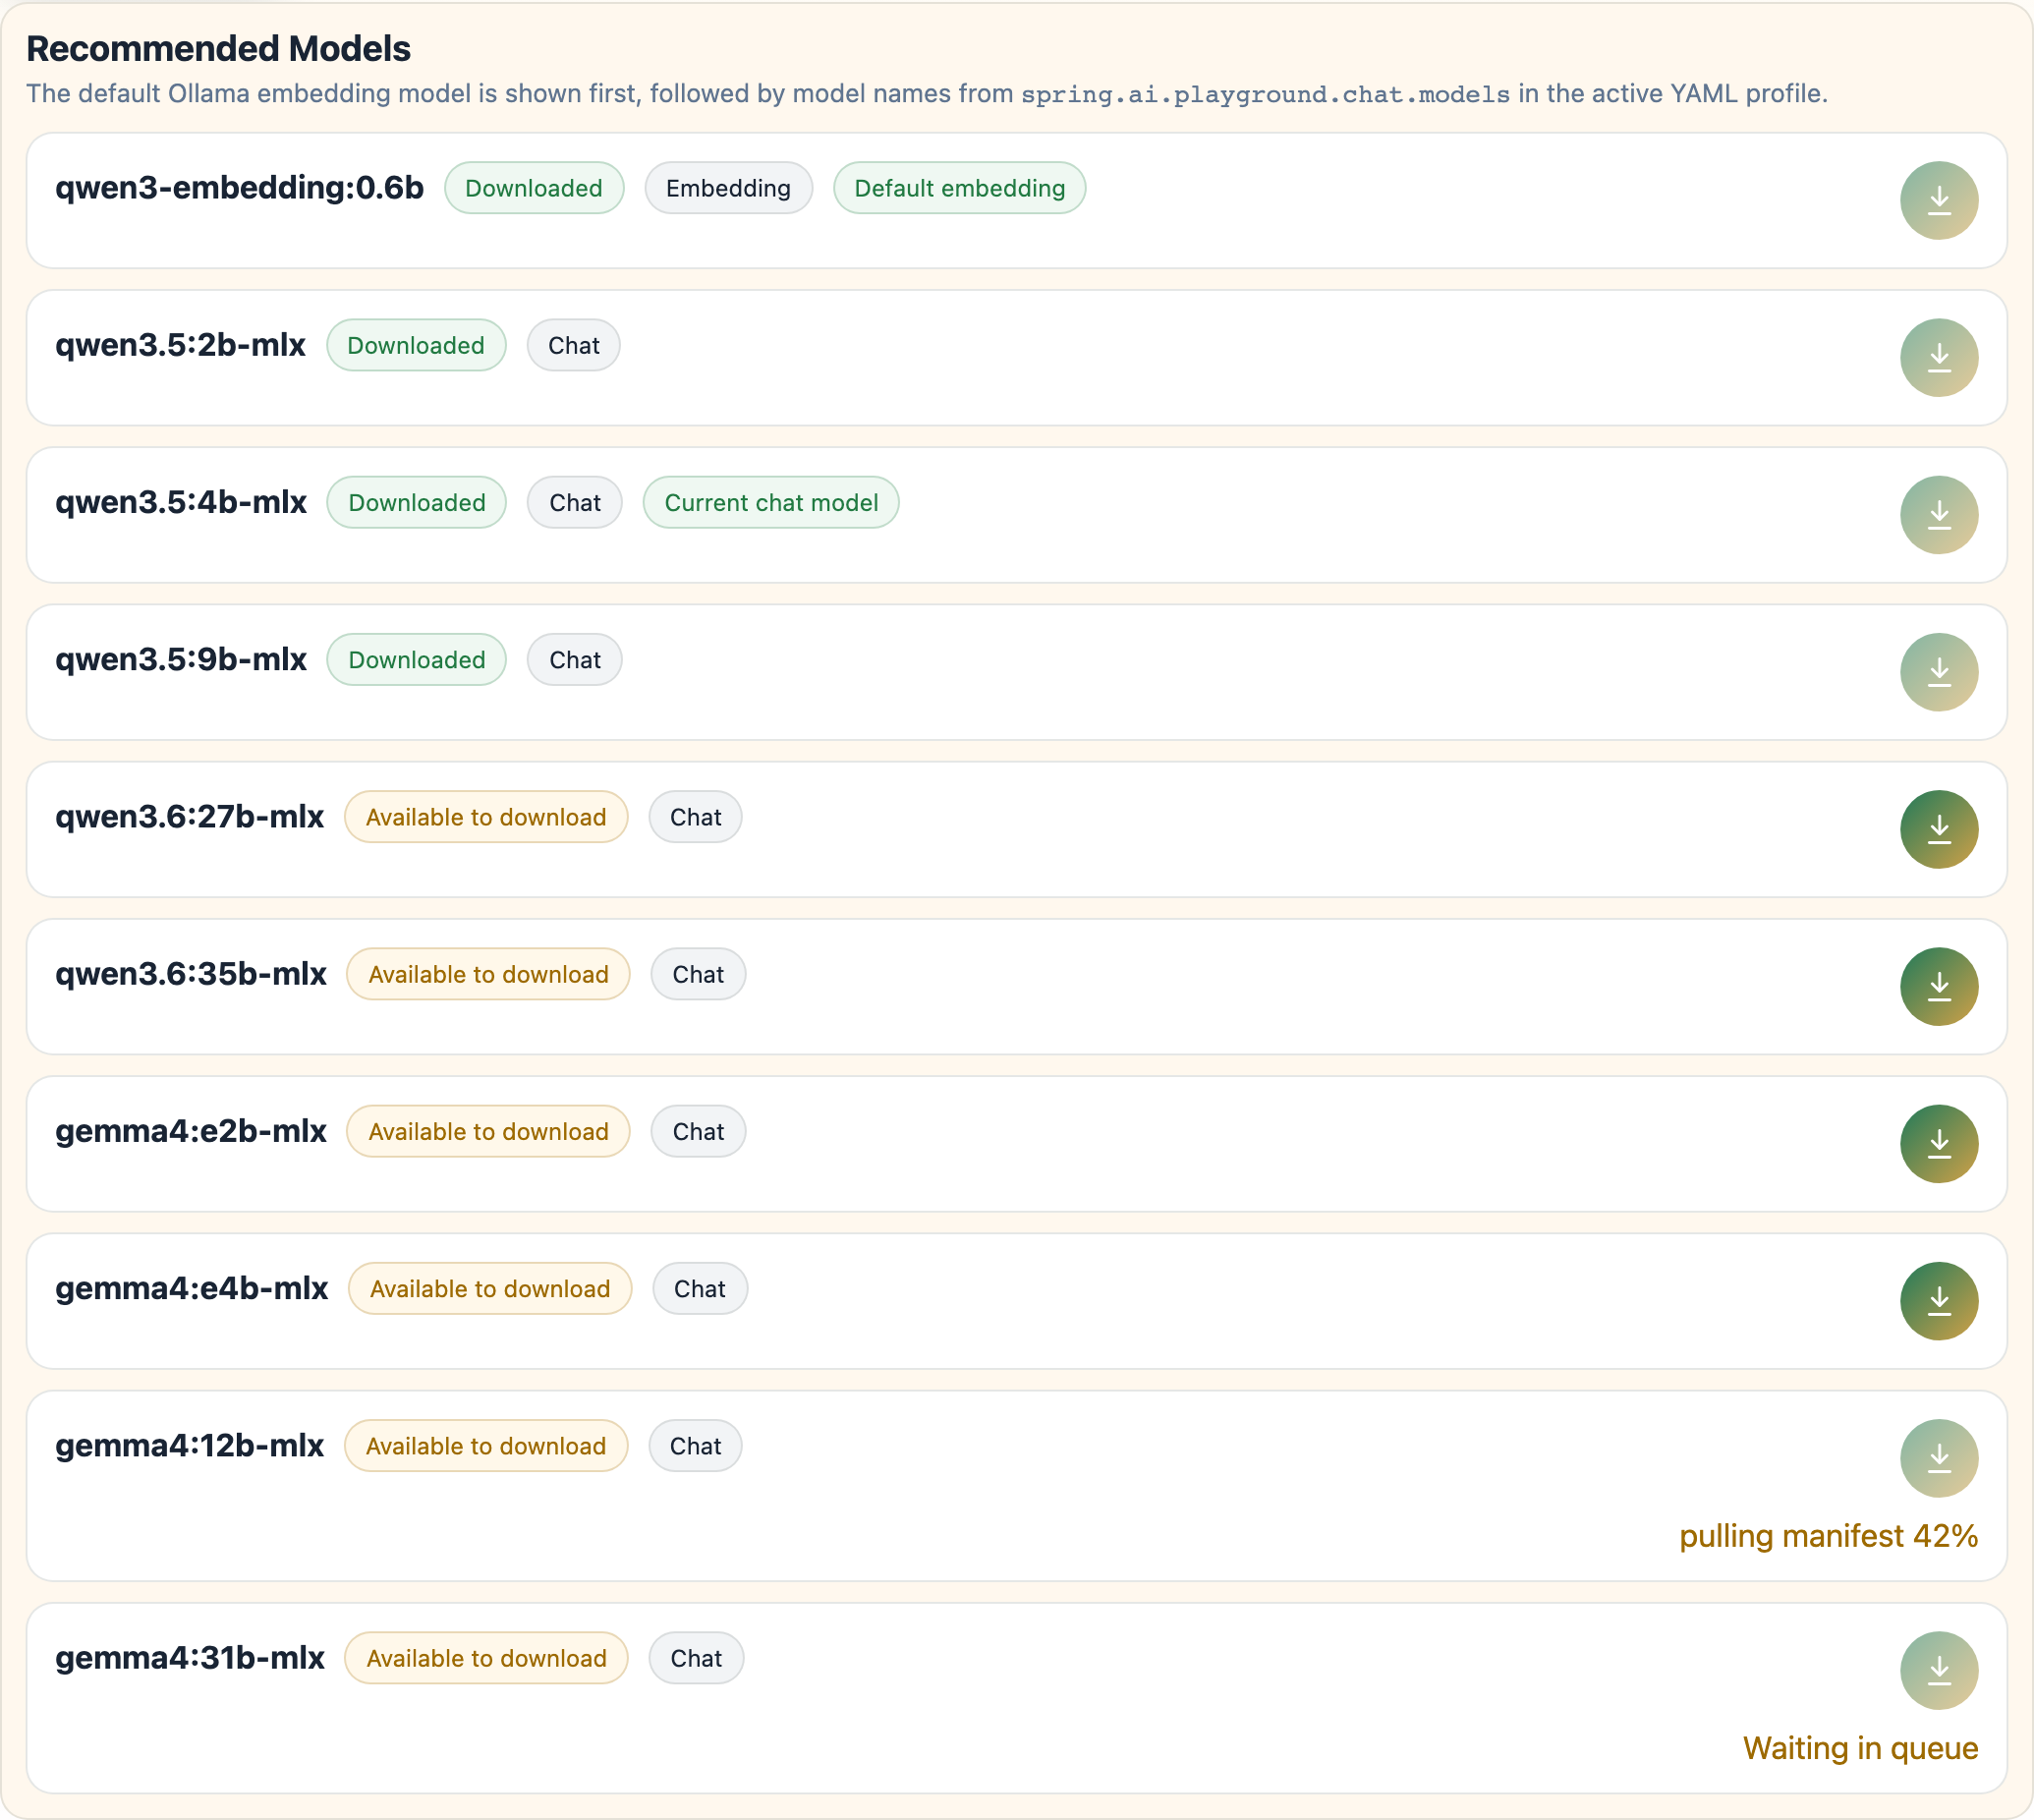Click Downloaded badge on qwen3-embedding:0.6b
The height and width of the screenshot is (1820, 2034).
[533, 188]
